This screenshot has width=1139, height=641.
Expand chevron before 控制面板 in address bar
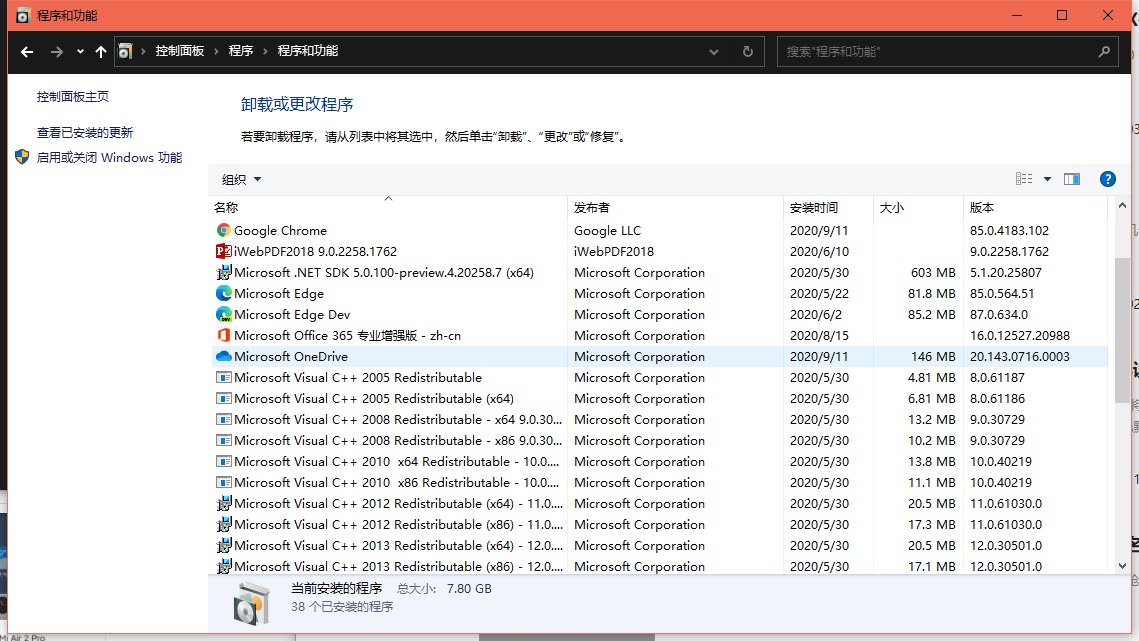pyautogui.click(x=143, y=52)
